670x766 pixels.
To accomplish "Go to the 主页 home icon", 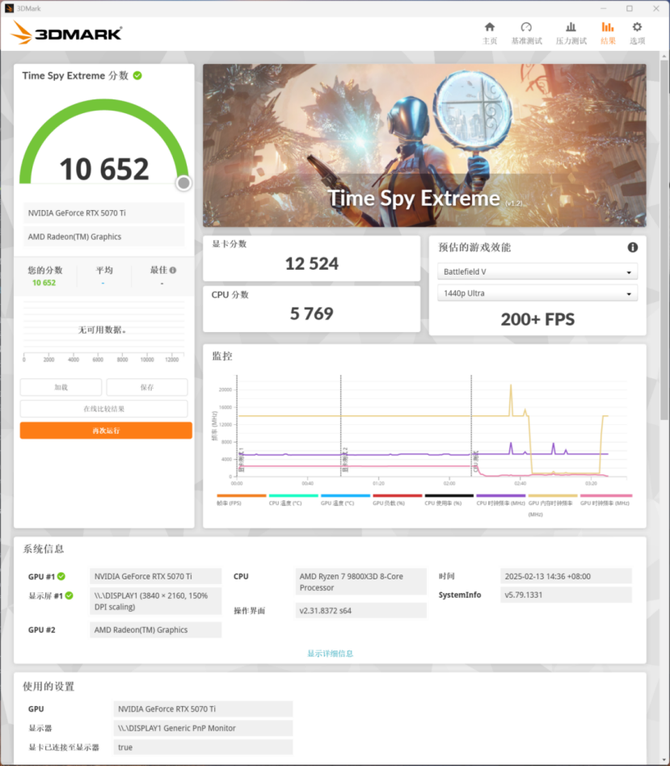I will [x=490, y=27].
